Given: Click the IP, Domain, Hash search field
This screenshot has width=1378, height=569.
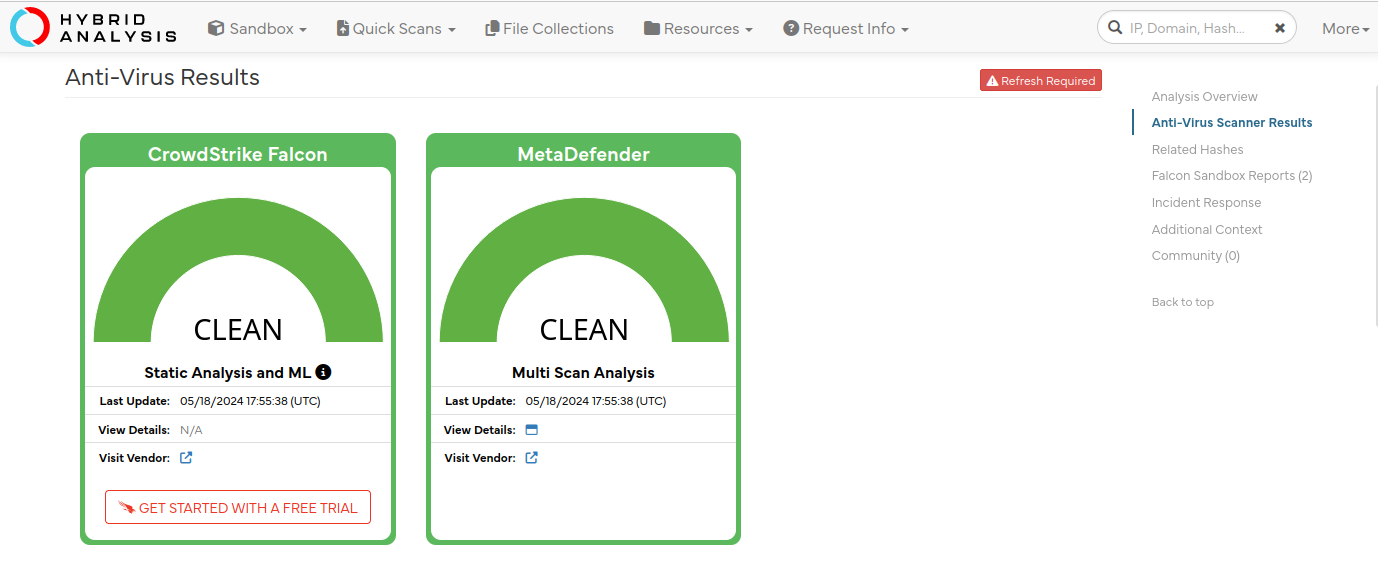Looking at the screenshot, I should click(1196, 28).
